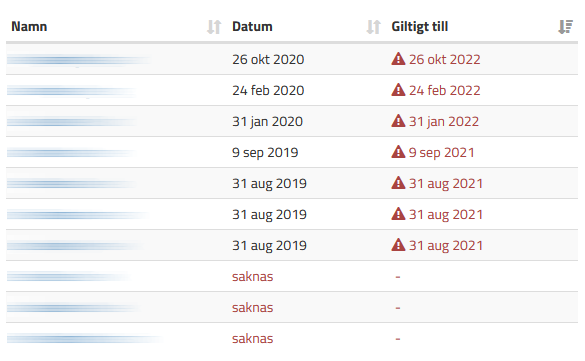The height and width of the screenshot is (361, 585).
Task: Open blurred name link in last row
Action: pyautogui.click(x=85, y=339)
